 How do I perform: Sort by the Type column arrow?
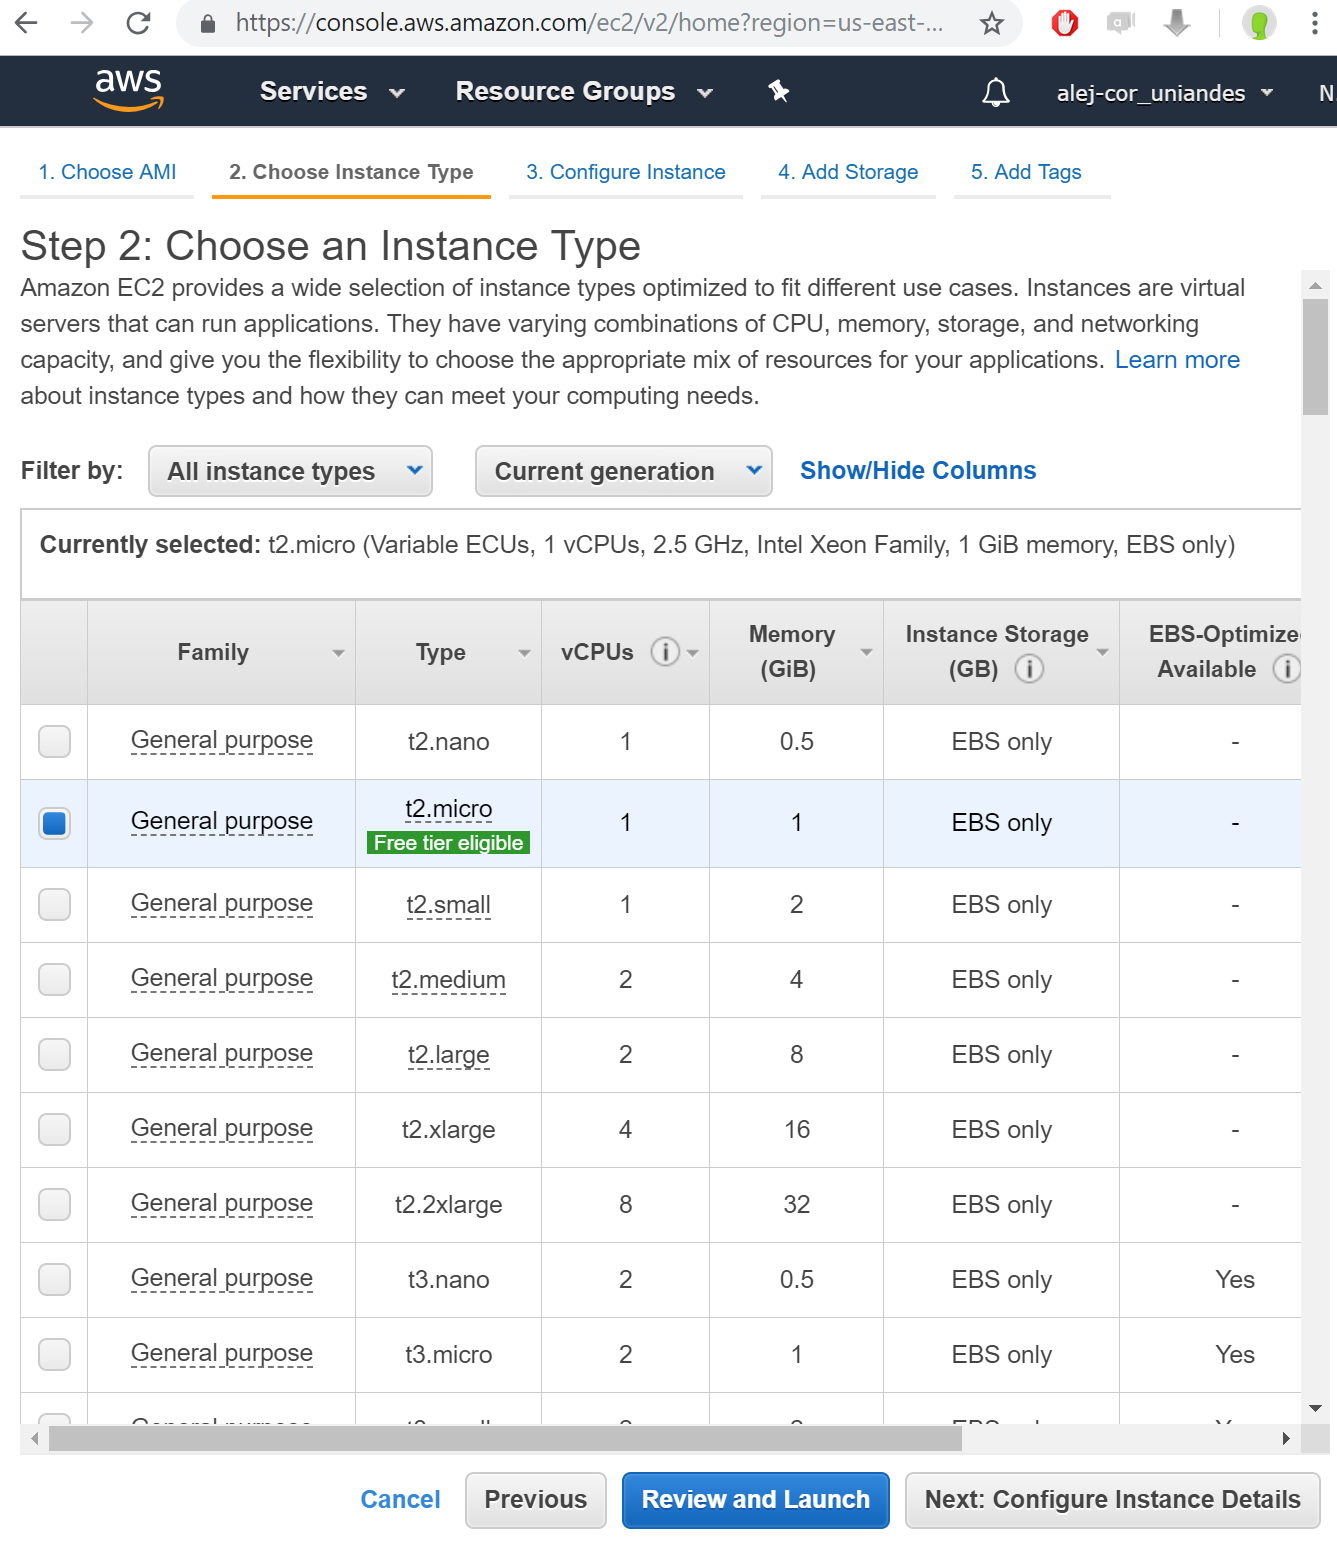524,653
